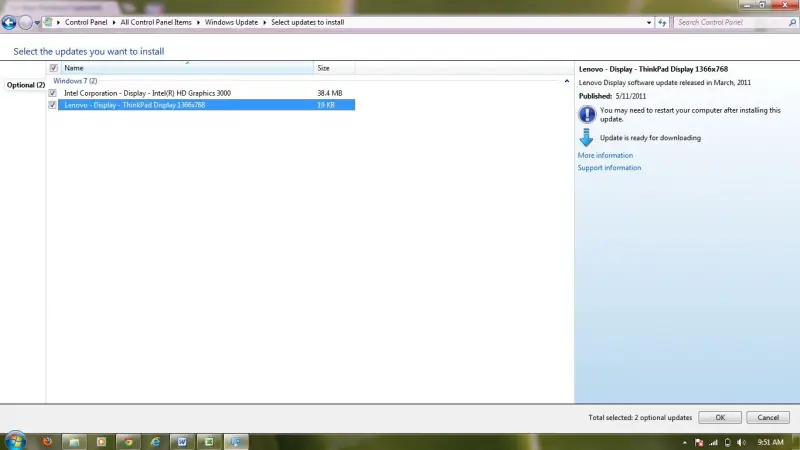The height and width of the screenshot is (450, 800).
Task: Minimize the Windows Update window
Action: tap(747, 5)
